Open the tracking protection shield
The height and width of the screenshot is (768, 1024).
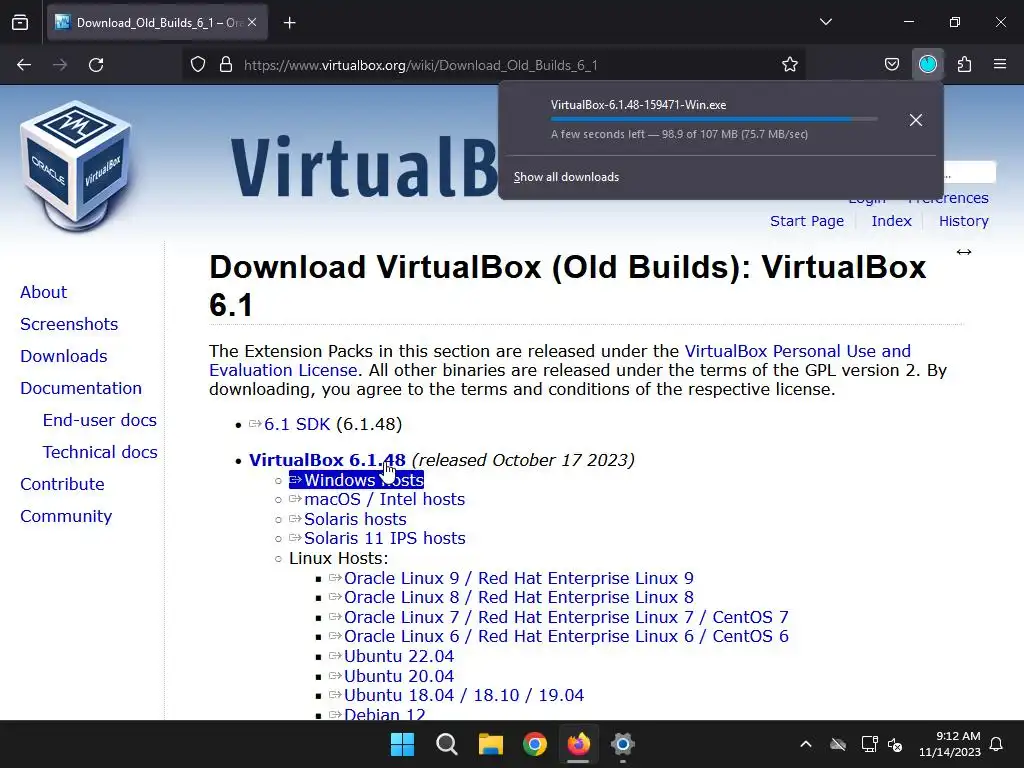[x=198, y=65]
